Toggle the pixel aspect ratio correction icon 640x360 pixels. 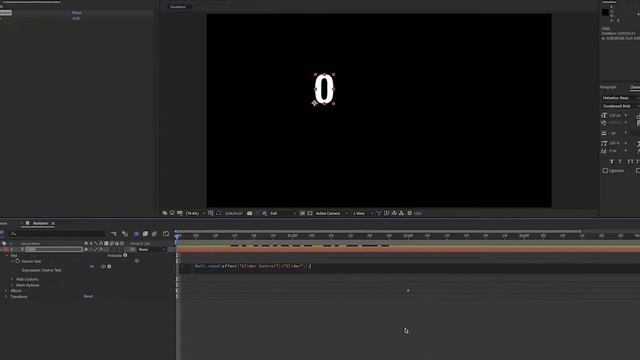379,213
